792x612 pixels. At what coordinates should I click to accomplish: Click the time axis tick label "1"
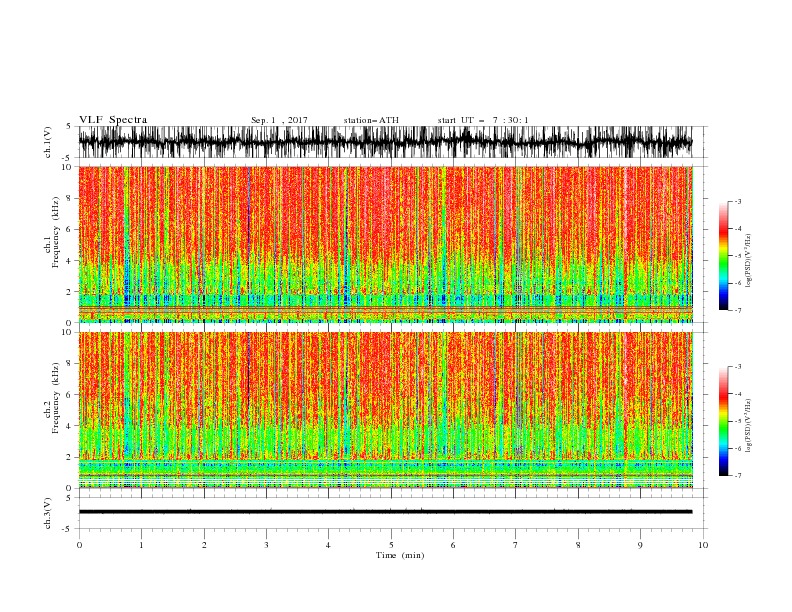coord(141,545)
